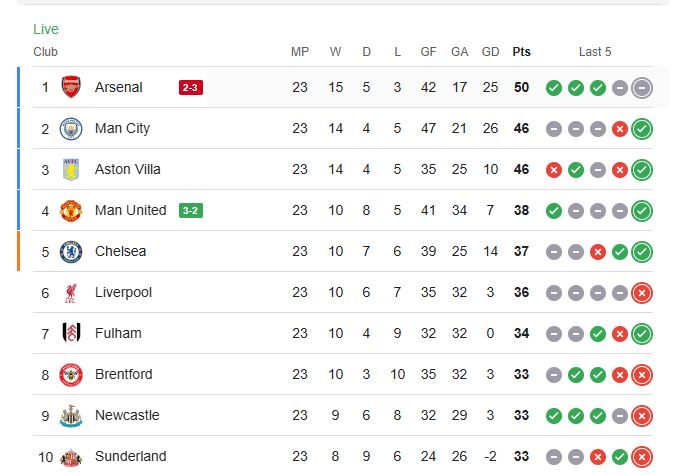The height and width of the screenshot is (475, 686).
Task: Click the Liverpool crest icon
Action: point(71,292)
